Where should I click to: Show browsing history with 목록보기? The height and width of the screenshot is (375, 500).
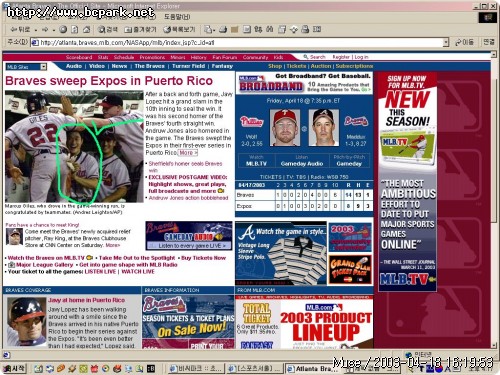click(179, 30)
